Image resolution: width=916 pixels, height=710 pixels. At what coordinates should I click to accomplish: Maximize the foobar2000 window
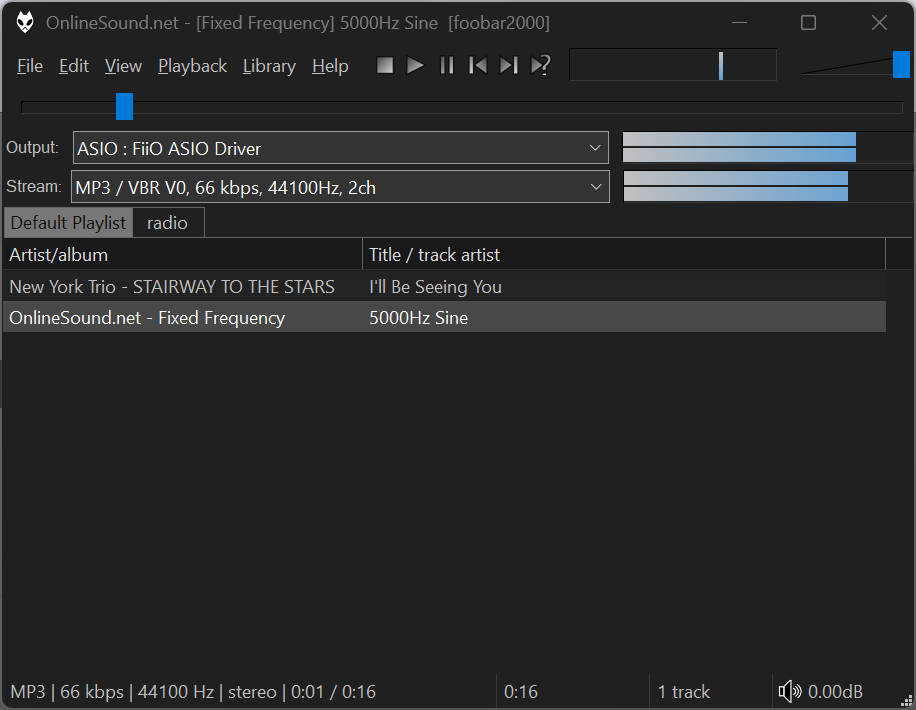pyautogui.click(x=808, y=23)
